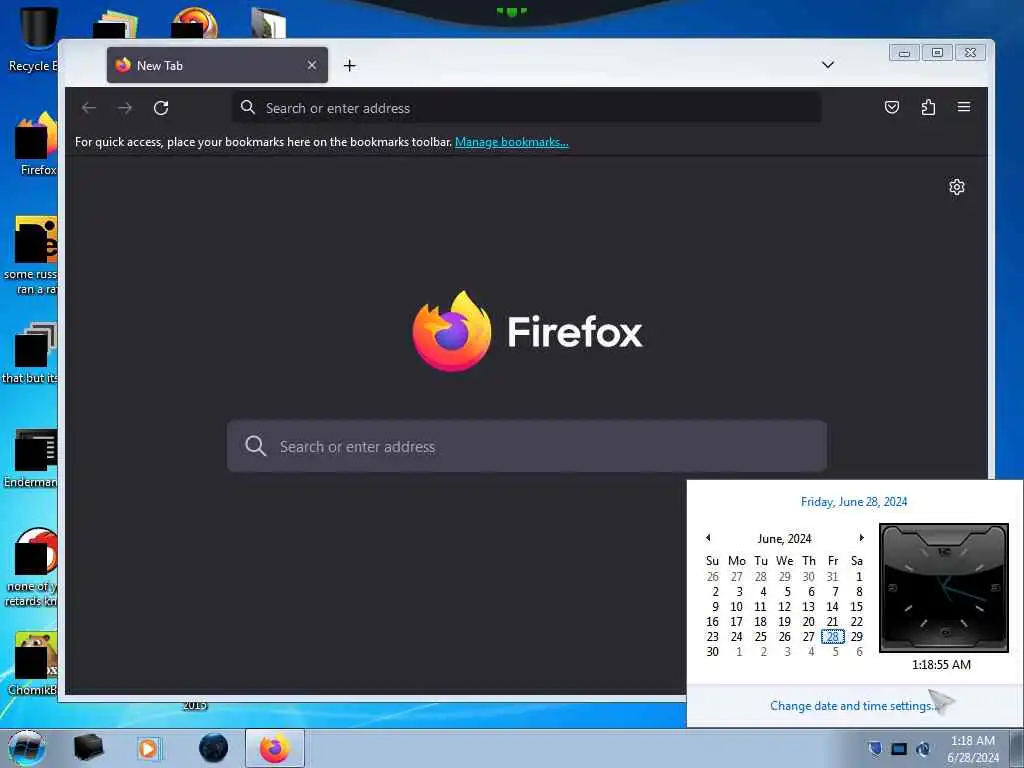Select June 15 in the calendar
The height and width of the screenshot is (768, 1024).
(856, 607)
